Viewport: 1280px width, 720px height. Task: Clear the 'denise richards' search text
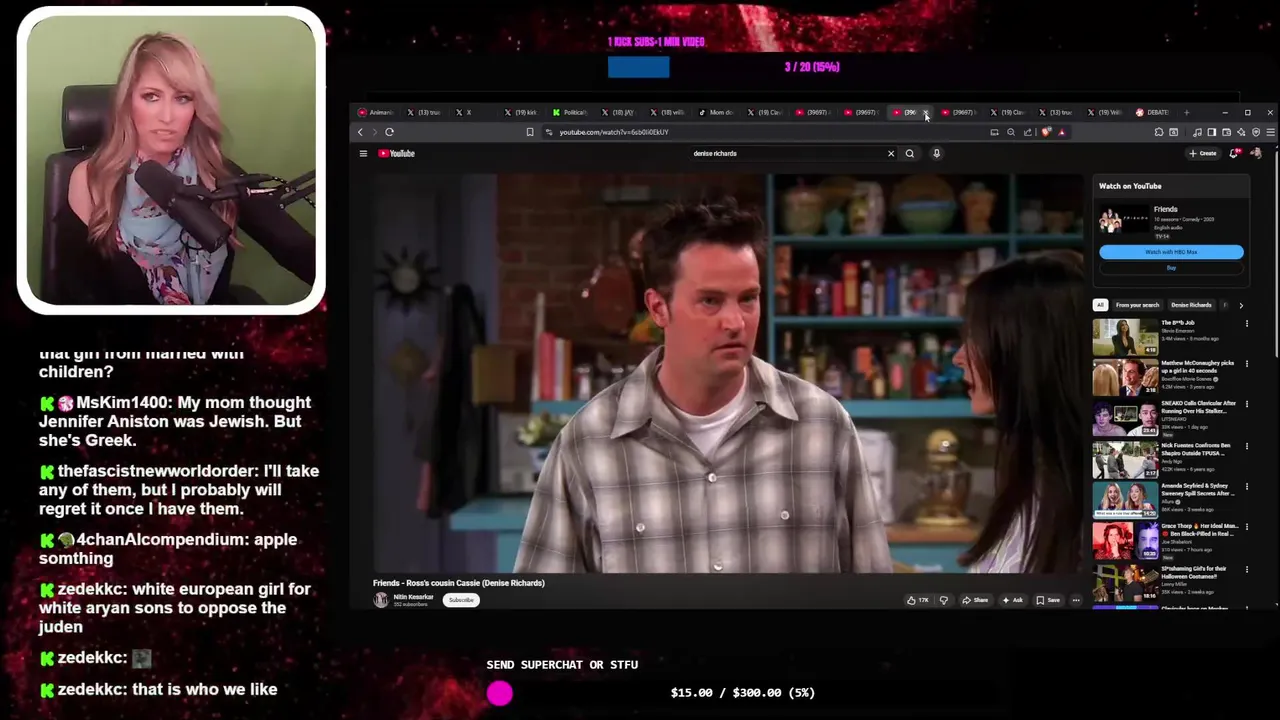coord(891,153)
